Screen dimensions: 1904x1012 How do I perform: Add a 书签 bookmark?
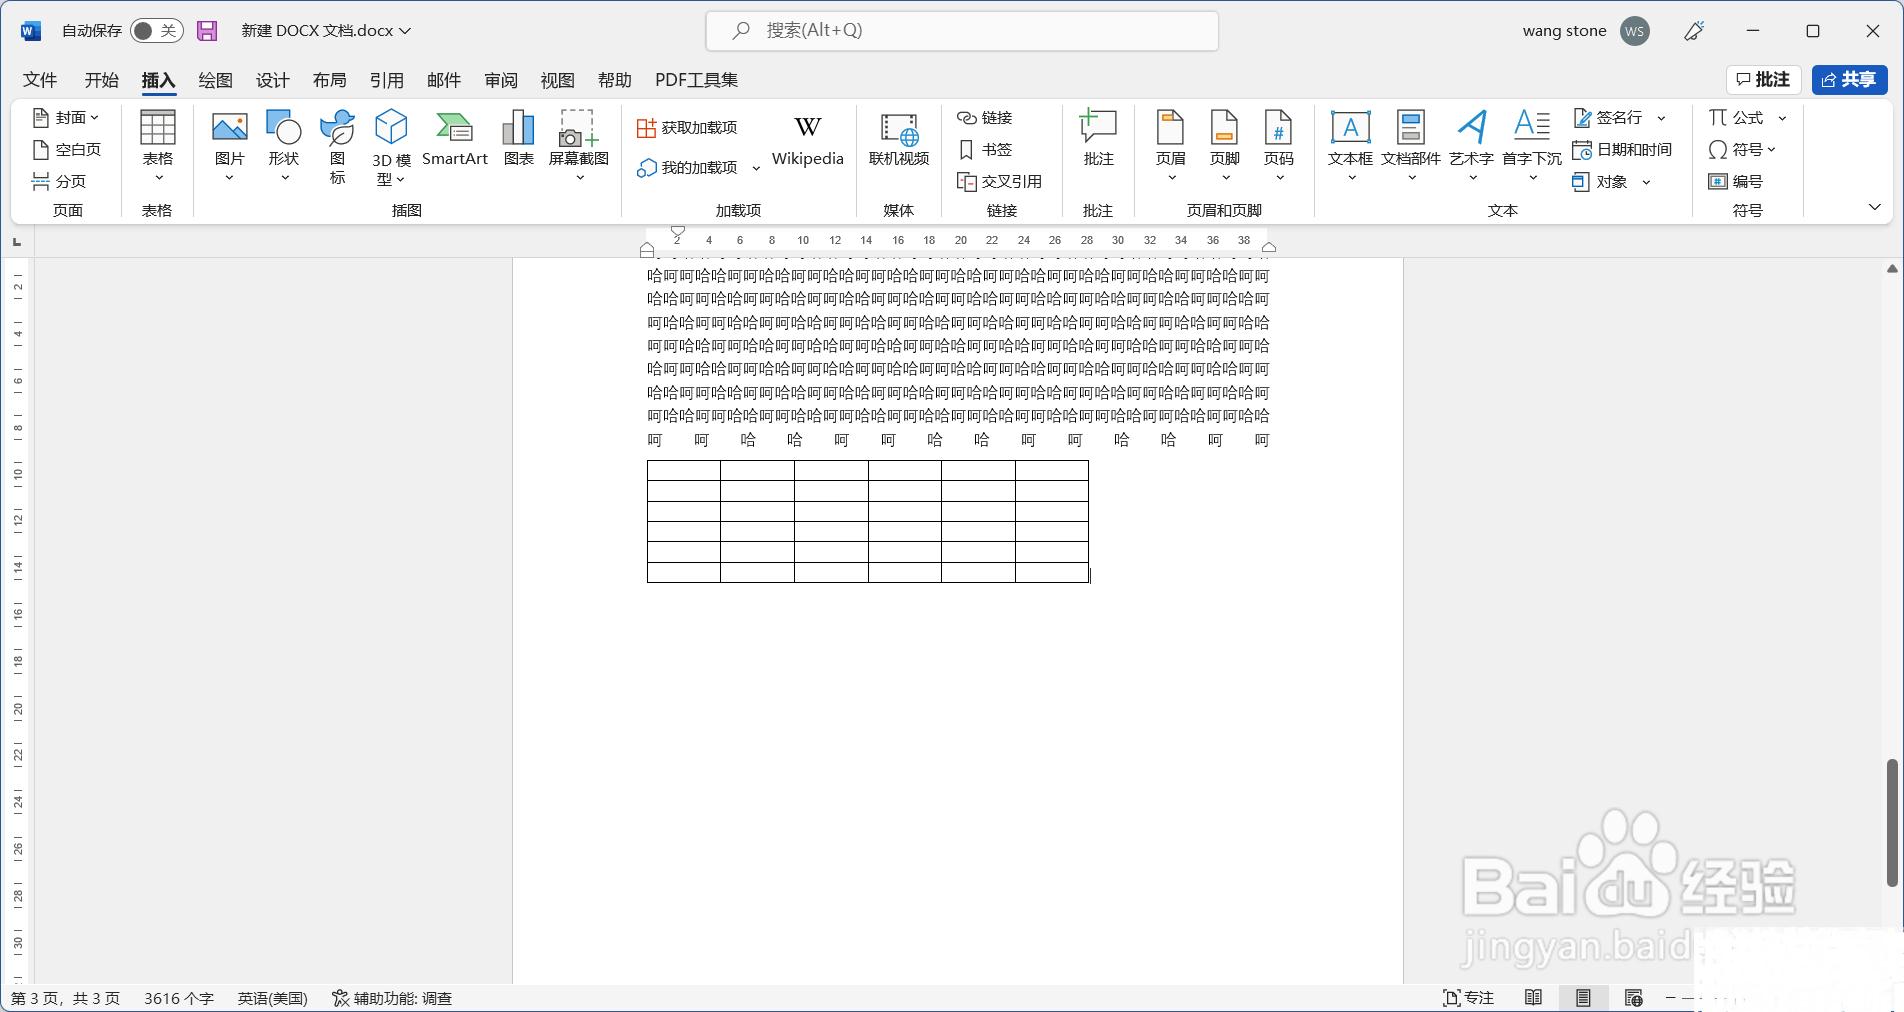(985, 150)
